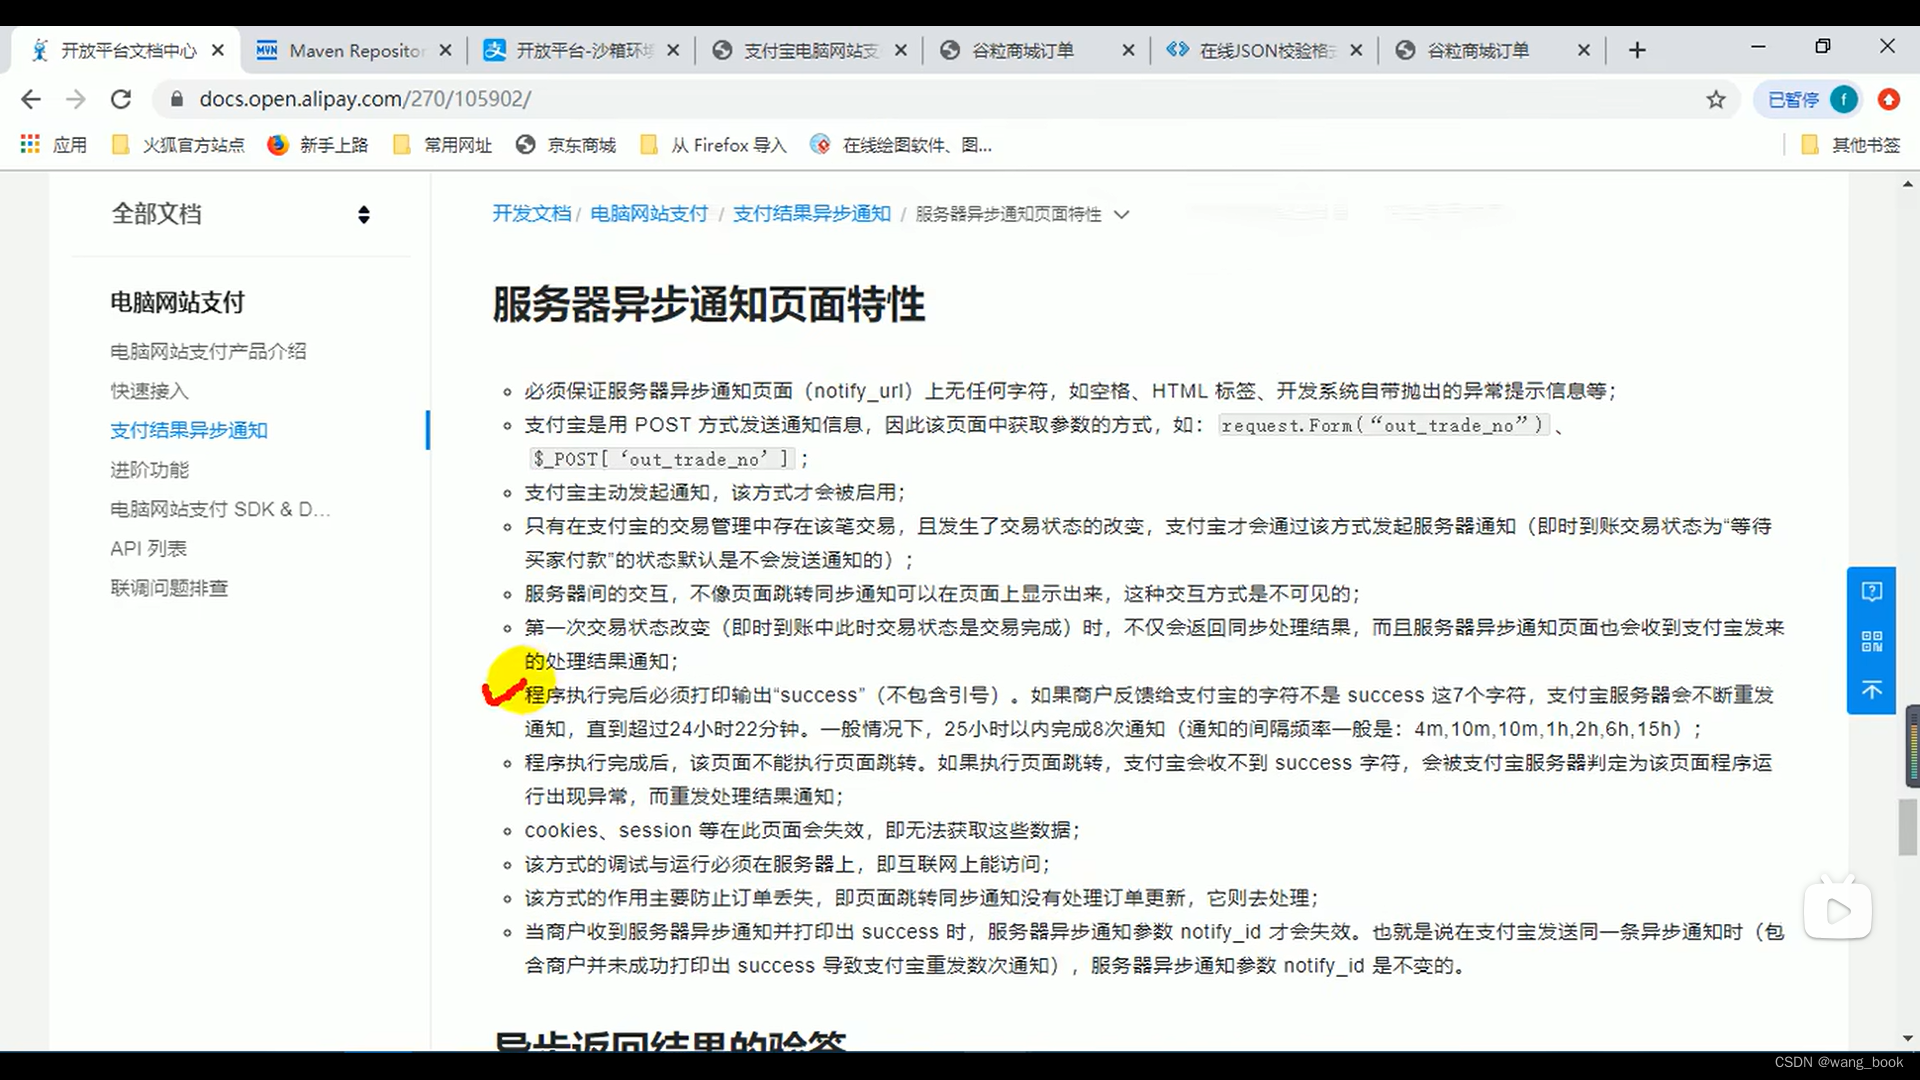Show the QR code from floating sidebar
Image resolution: width=1920 pixels, height=1080 pixels.
coord(1871,641)
